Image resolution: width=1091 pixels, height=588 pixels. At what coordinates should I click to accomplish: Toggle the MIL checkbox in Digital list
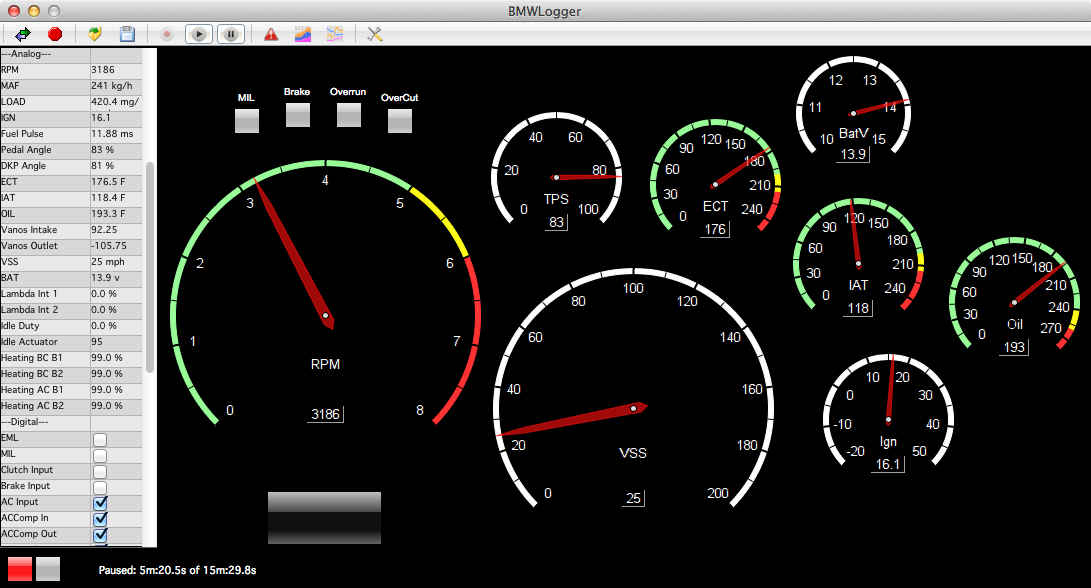click(x=100, y=455)
